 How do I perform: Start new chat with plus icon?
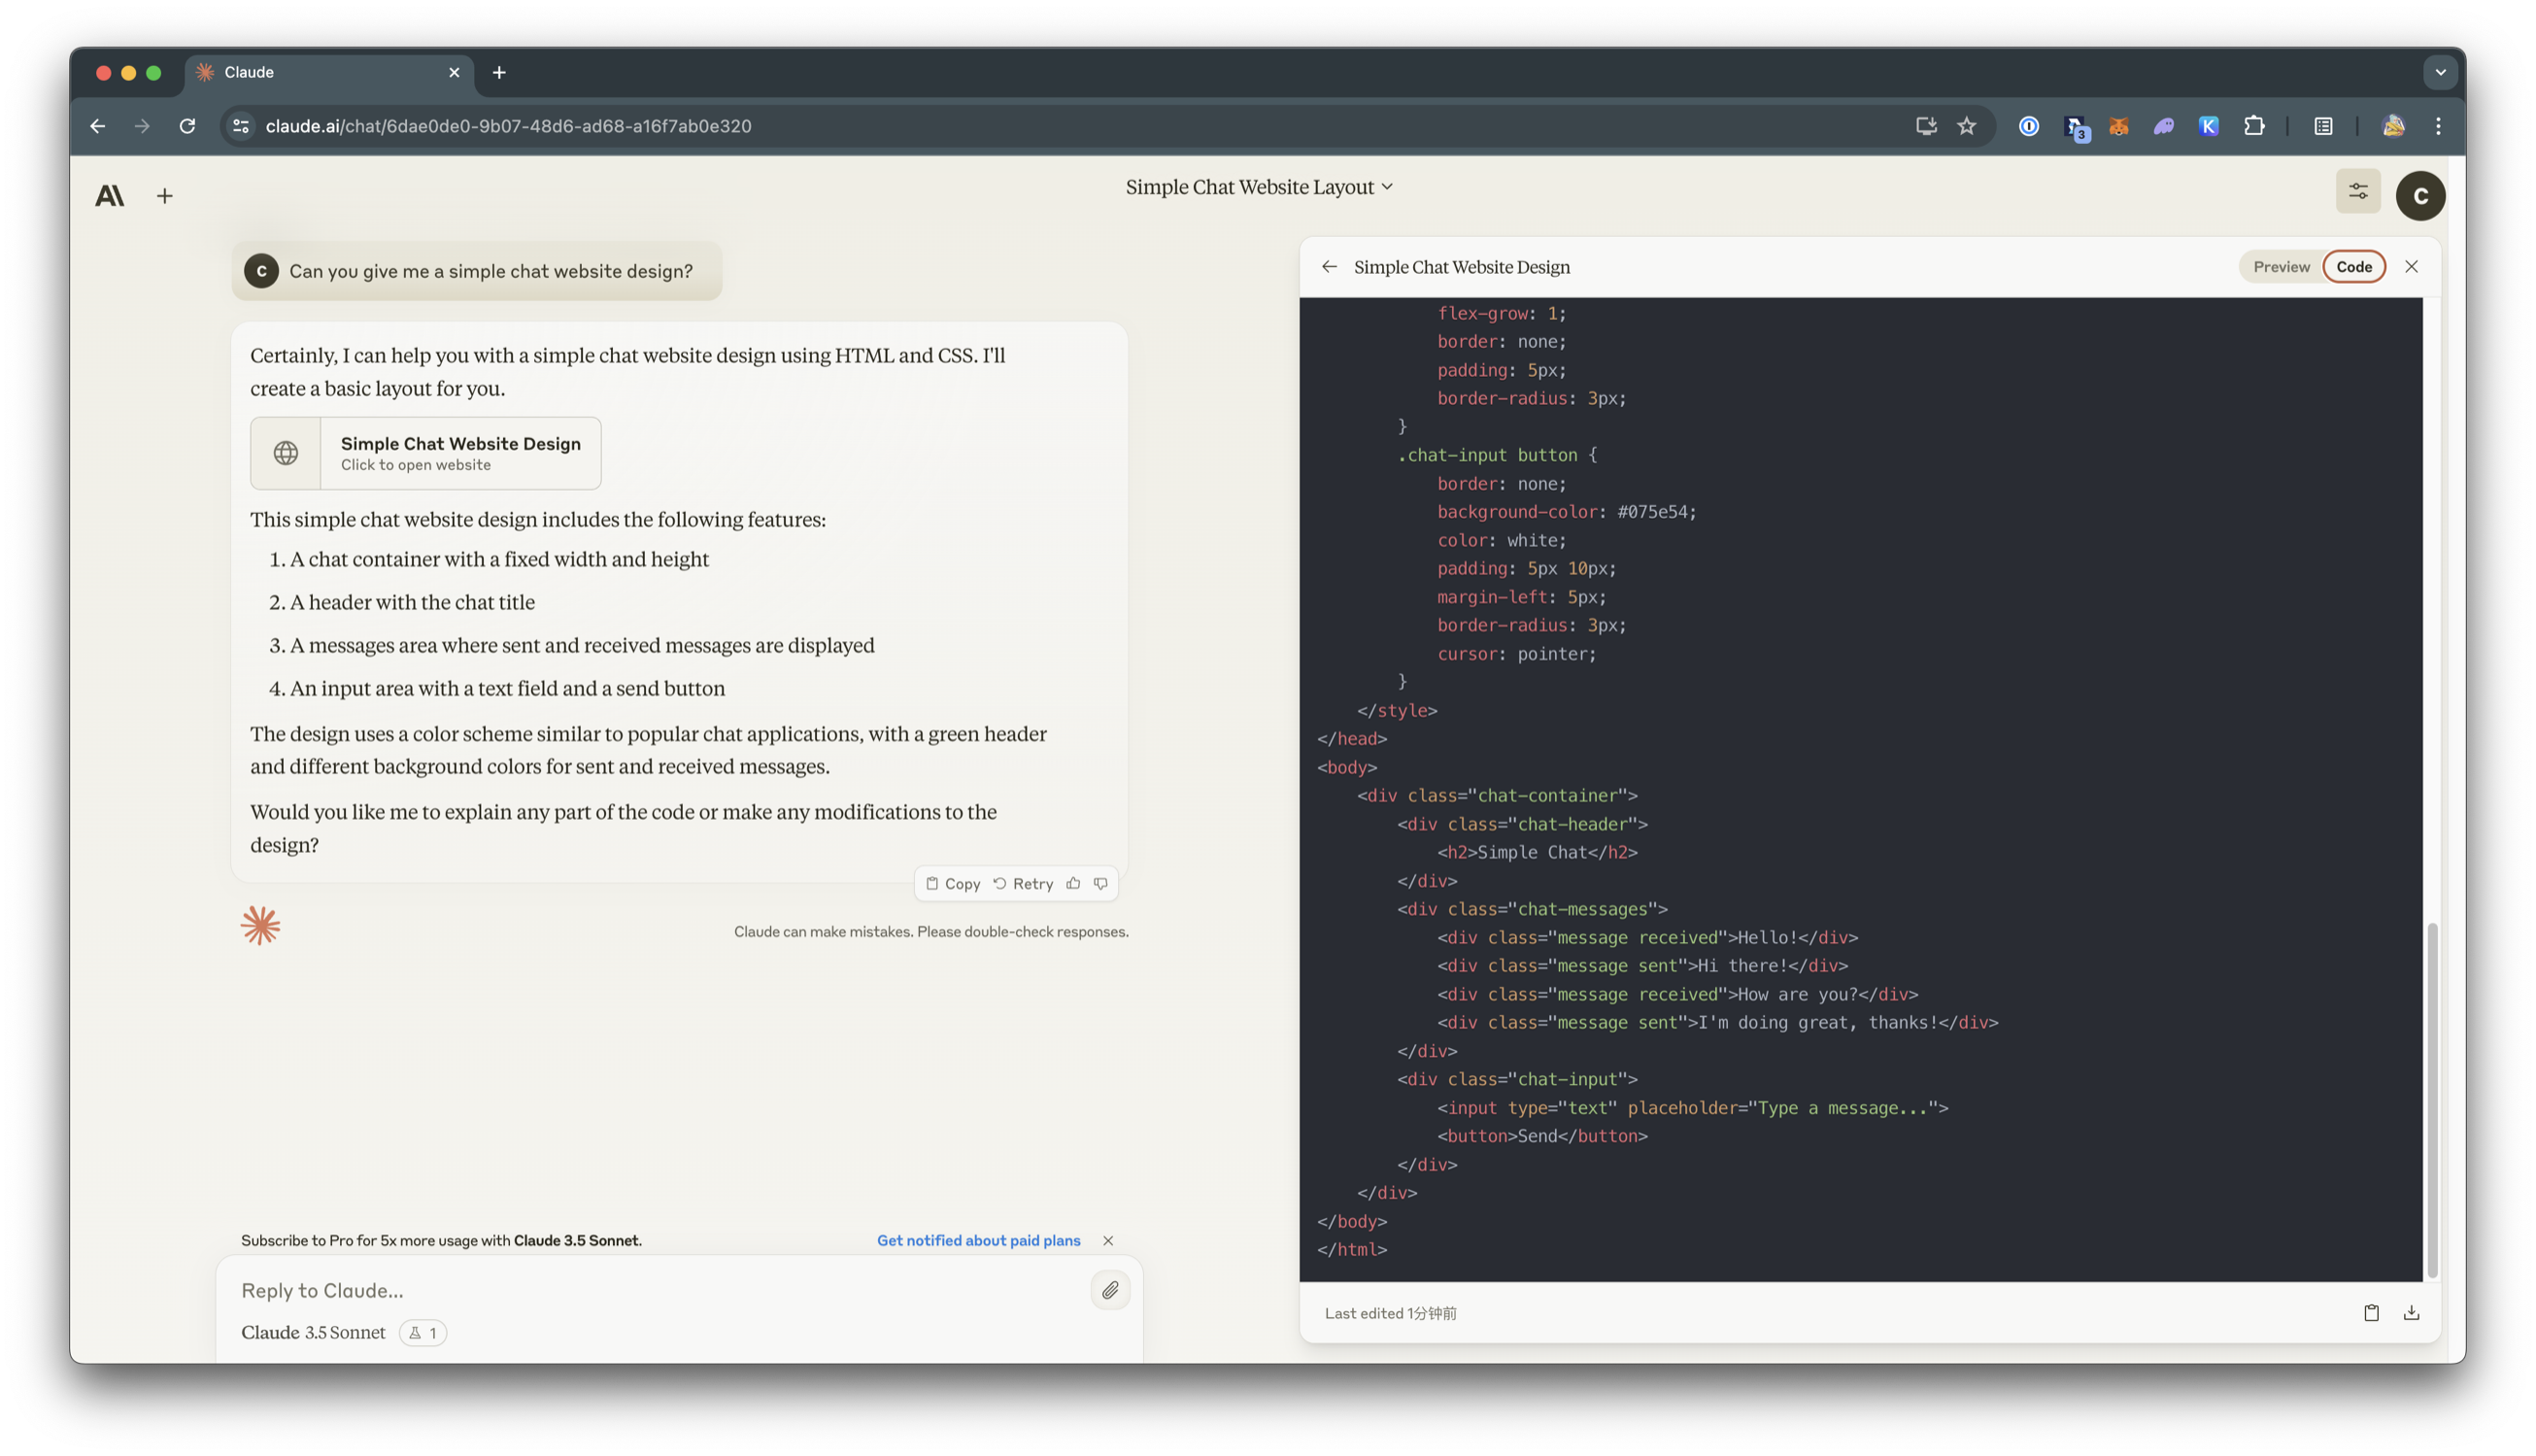point(165,196)
